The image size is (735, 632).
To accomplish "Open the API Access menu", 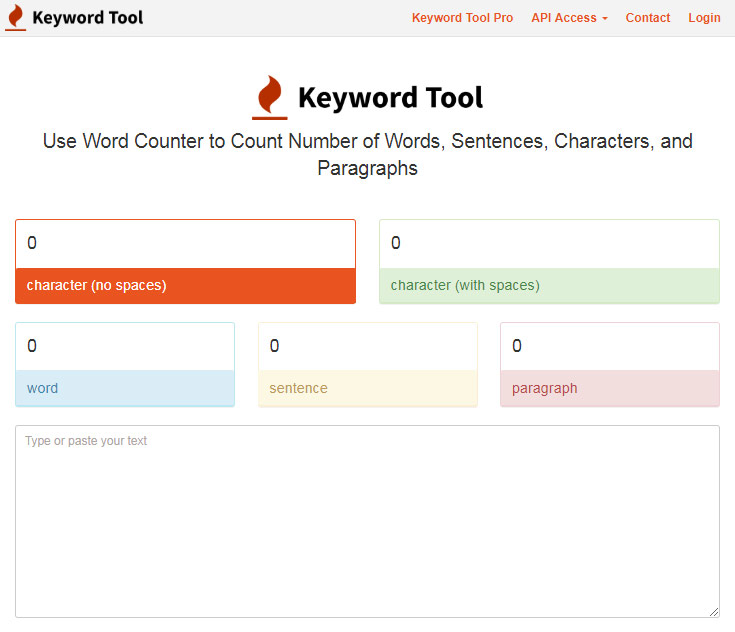I will [x=565, y=18].
